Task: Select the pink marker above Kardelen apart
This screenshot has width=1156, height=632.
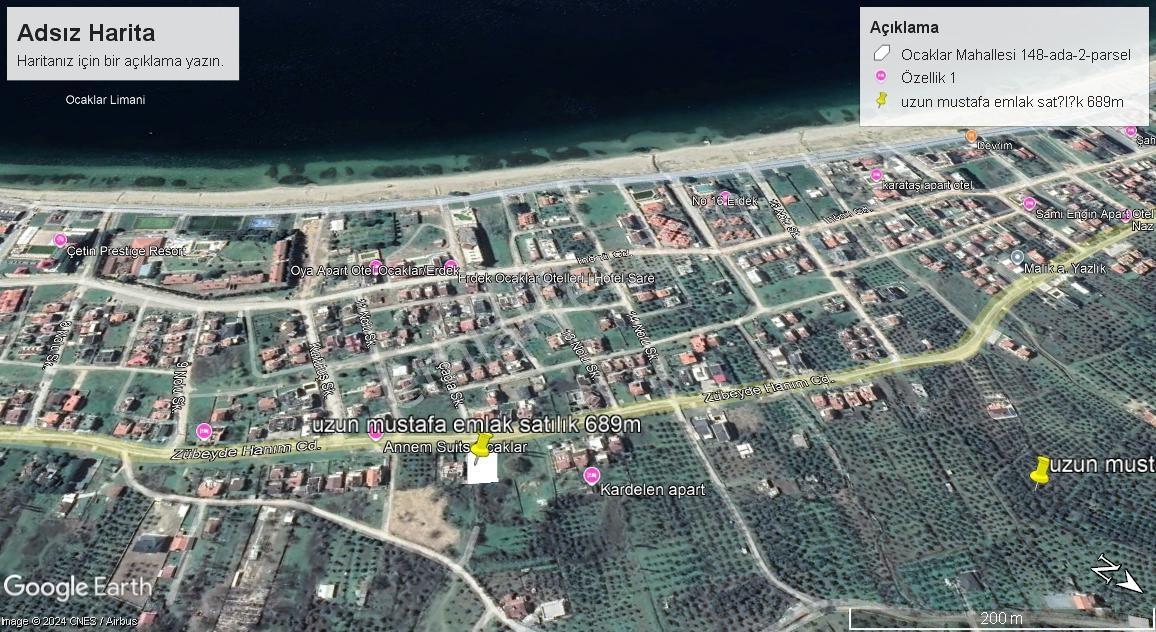Action: (591, 476)
